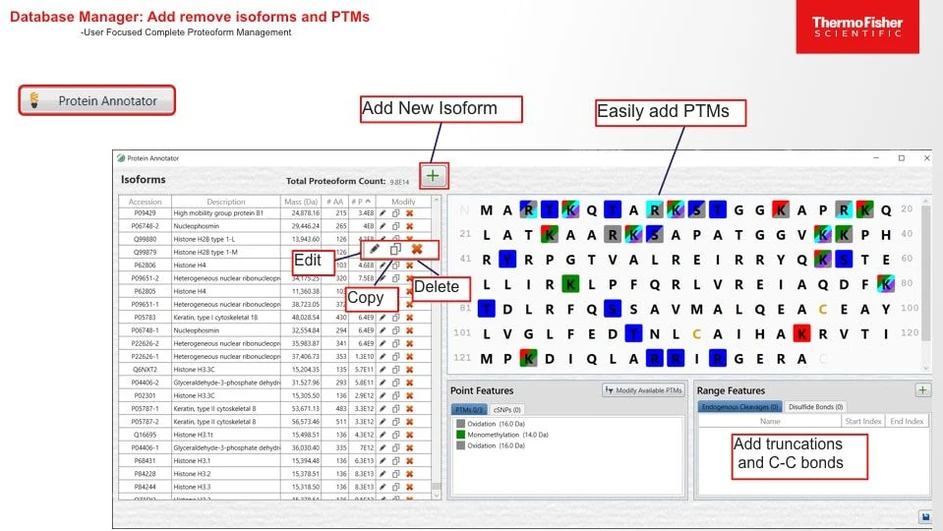Delete isoform P06748-2 using its X icon

(x=410, y=226)
